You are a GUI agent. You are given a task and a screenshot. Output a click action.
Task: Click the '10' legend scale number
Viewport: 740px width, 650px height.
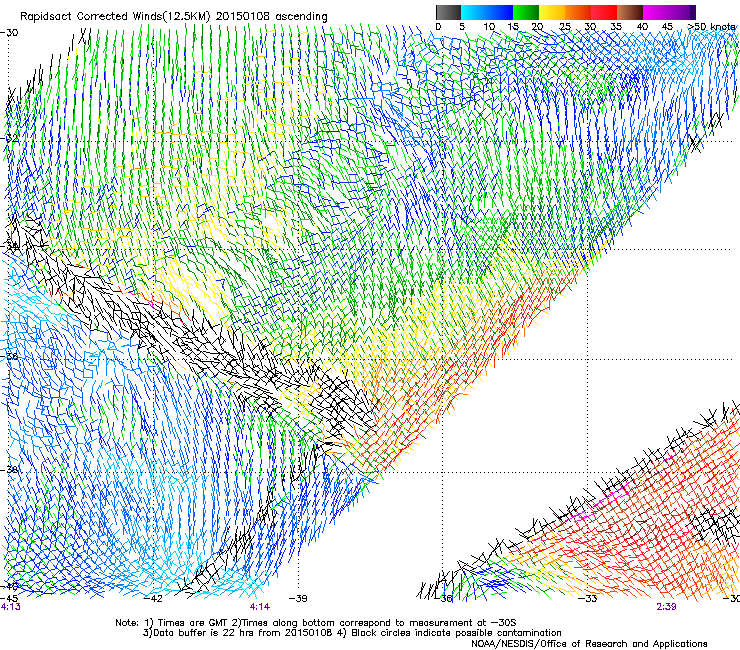(x=489, y=27)
